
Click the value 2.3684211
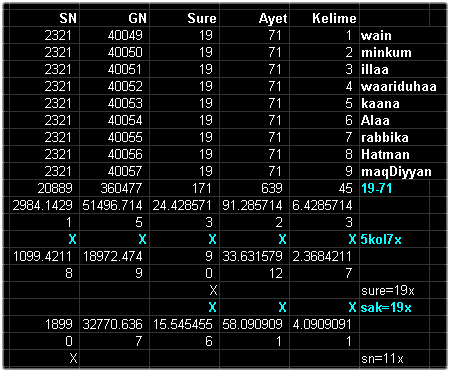click(322, 256)
